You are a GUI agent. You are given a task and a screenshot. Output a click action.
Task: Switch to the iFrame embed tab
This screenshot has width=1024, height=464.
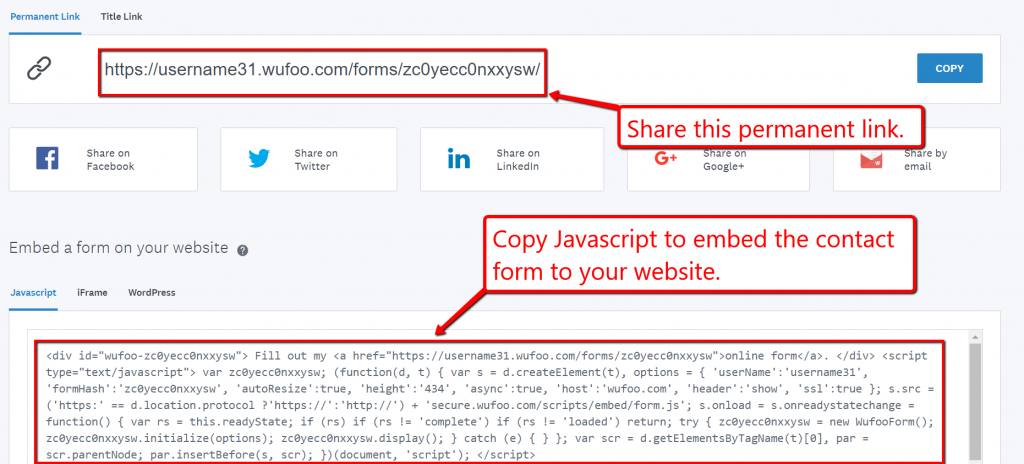(92, 293)
